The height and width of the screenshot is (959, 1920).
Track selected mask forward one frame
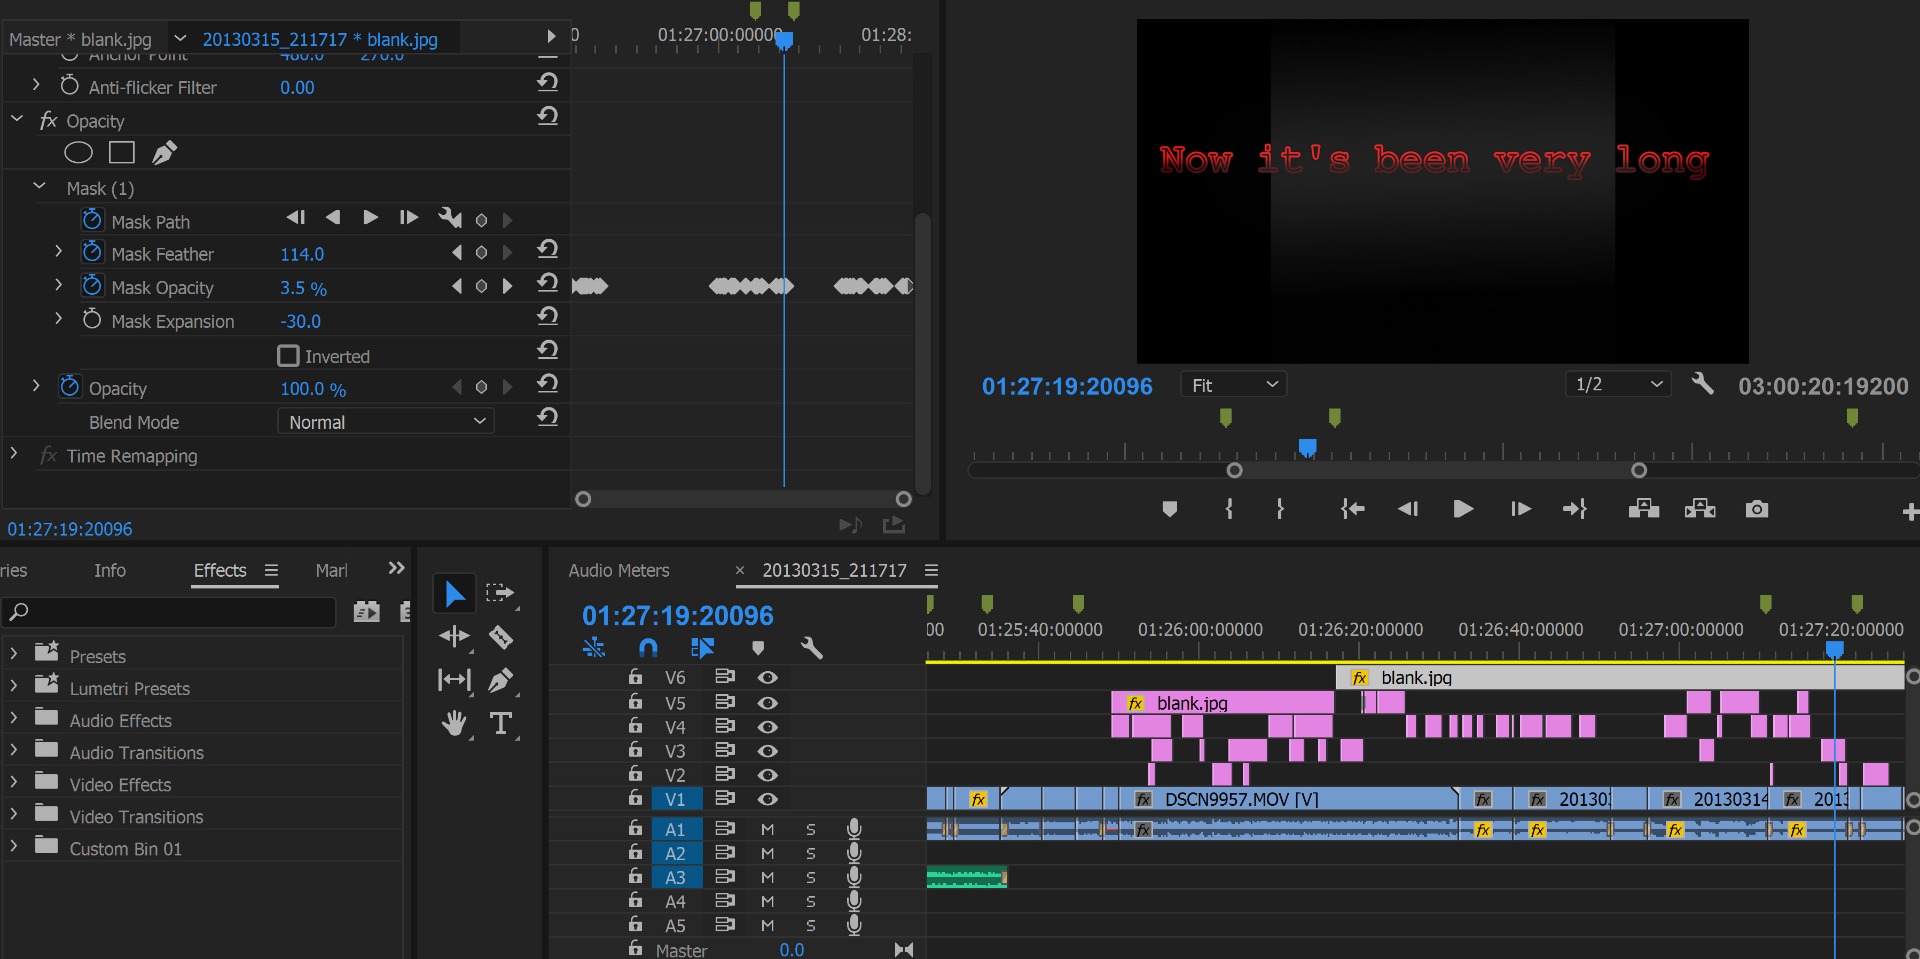point(408,218)
